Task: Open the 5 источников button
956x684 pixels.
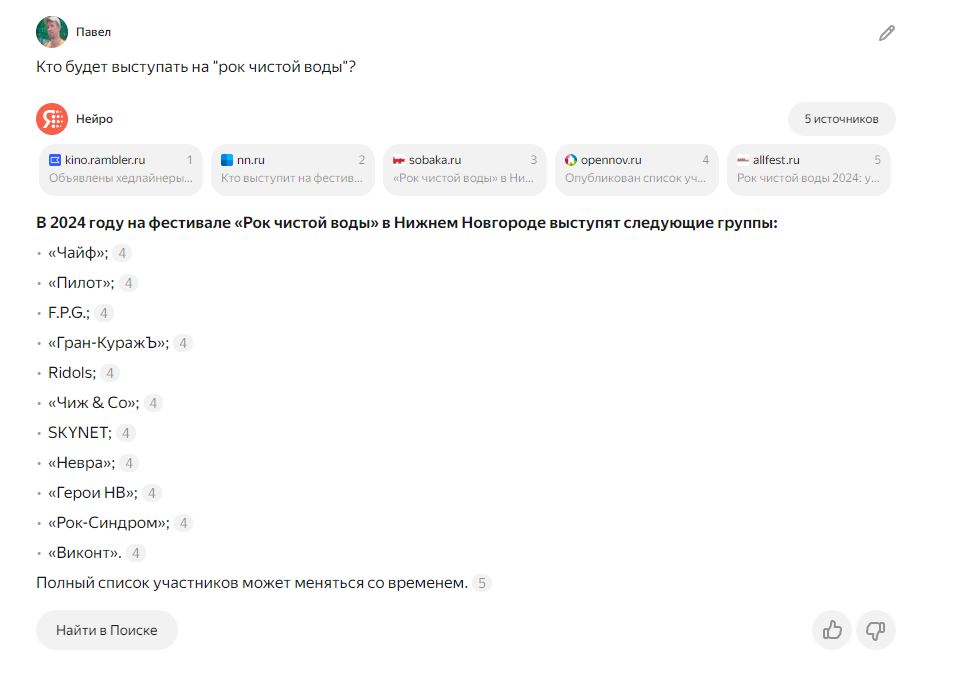Action: pos(841,119)
